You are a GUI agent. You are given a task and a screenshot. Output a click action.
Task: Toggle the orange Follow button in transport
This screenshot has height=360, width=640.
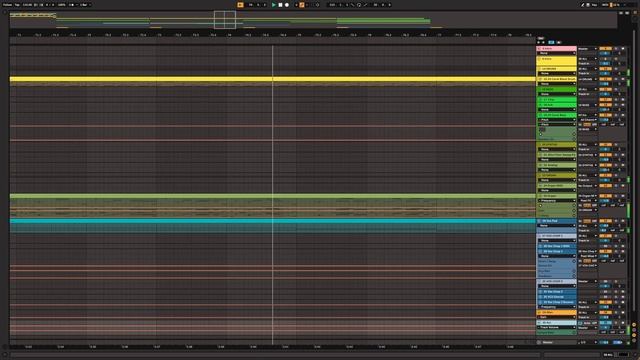[x=240, y=5]
